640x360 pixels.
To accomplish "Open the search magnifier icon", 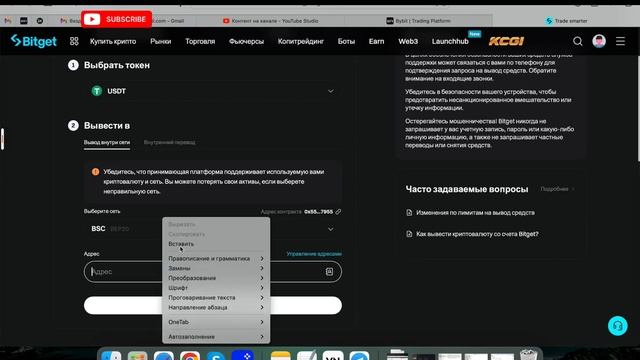I will point(578,41).
